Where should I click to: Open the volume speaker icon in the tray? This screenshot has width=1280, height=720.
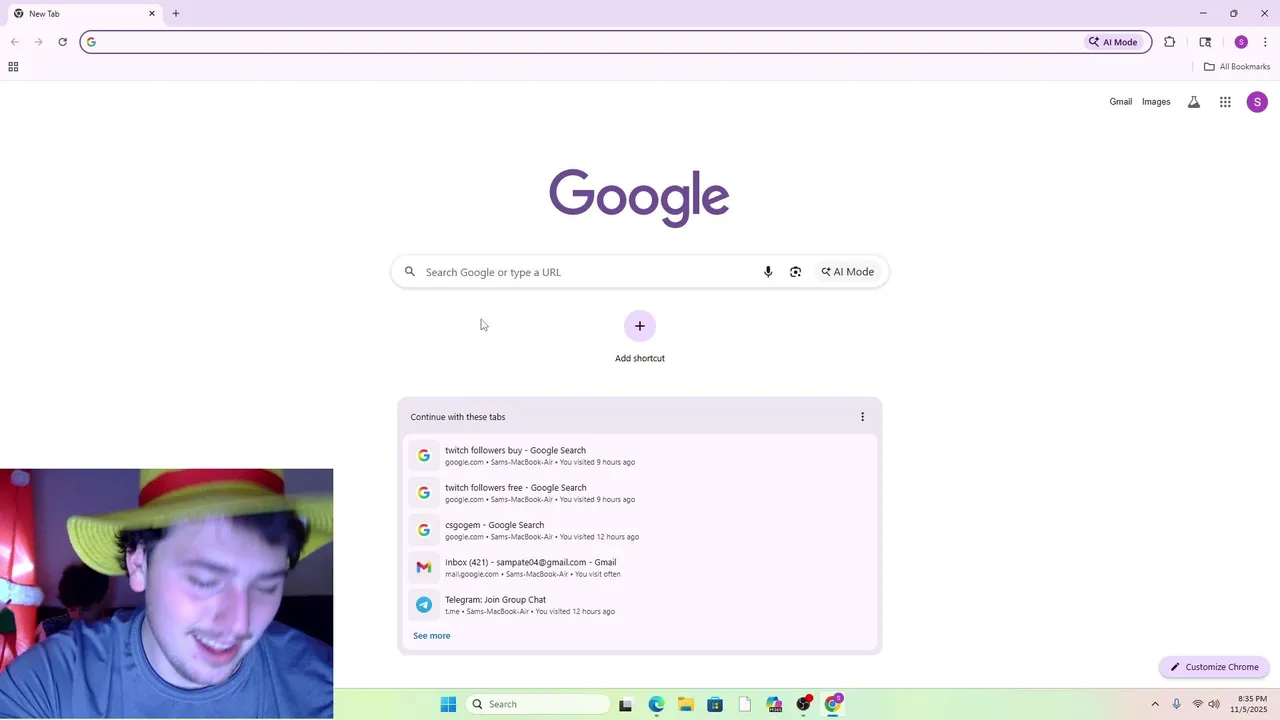coord(1214,704)
